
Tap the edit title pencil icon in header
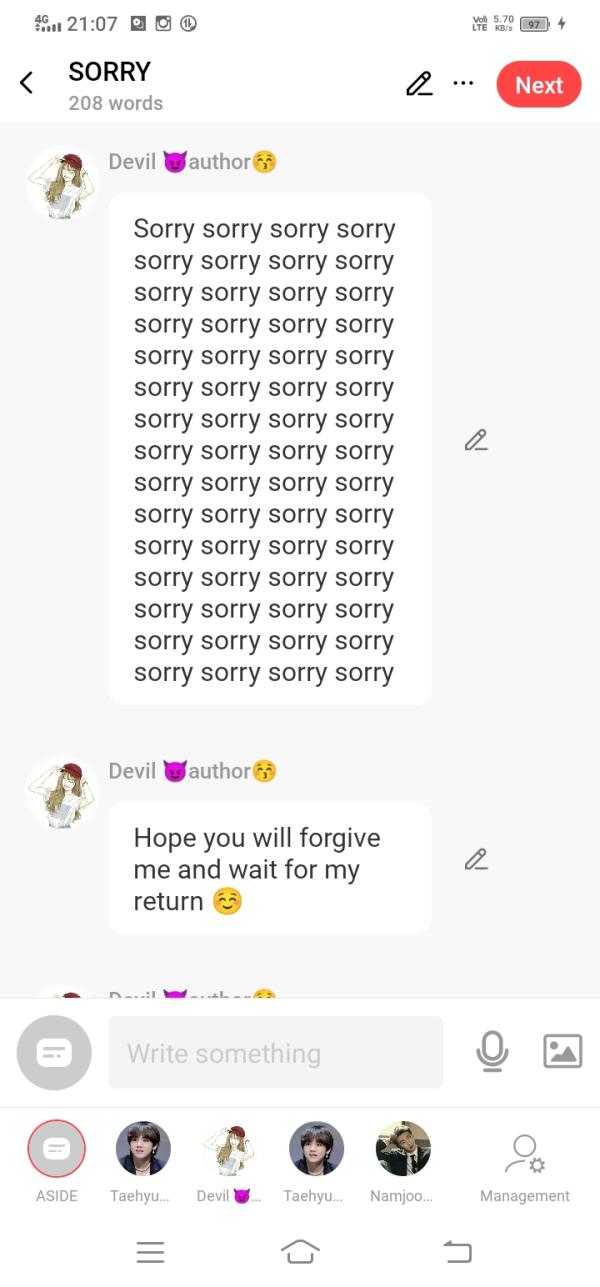(x=419, y=84)
